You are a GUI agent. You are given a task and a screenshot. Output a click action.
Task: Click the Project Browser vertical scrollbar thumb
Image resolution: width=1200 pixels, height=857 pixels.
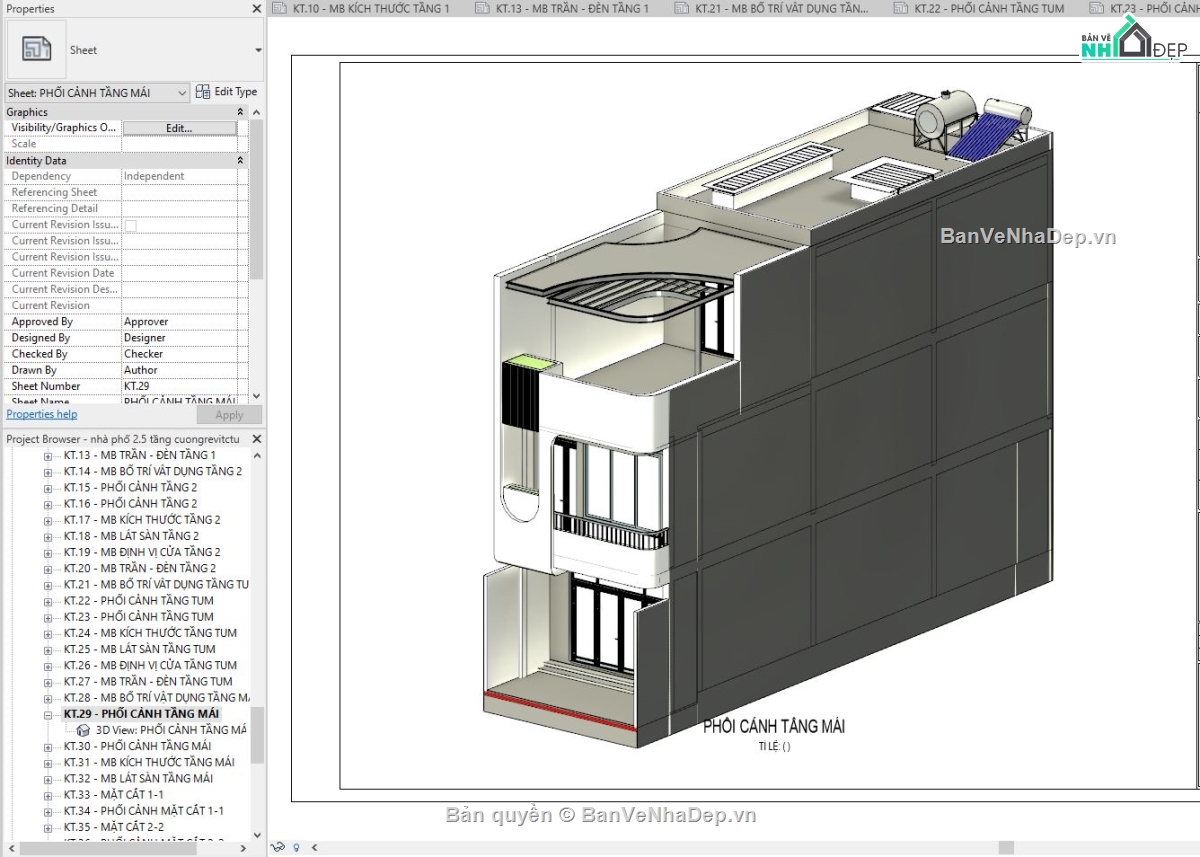point(257,735)
